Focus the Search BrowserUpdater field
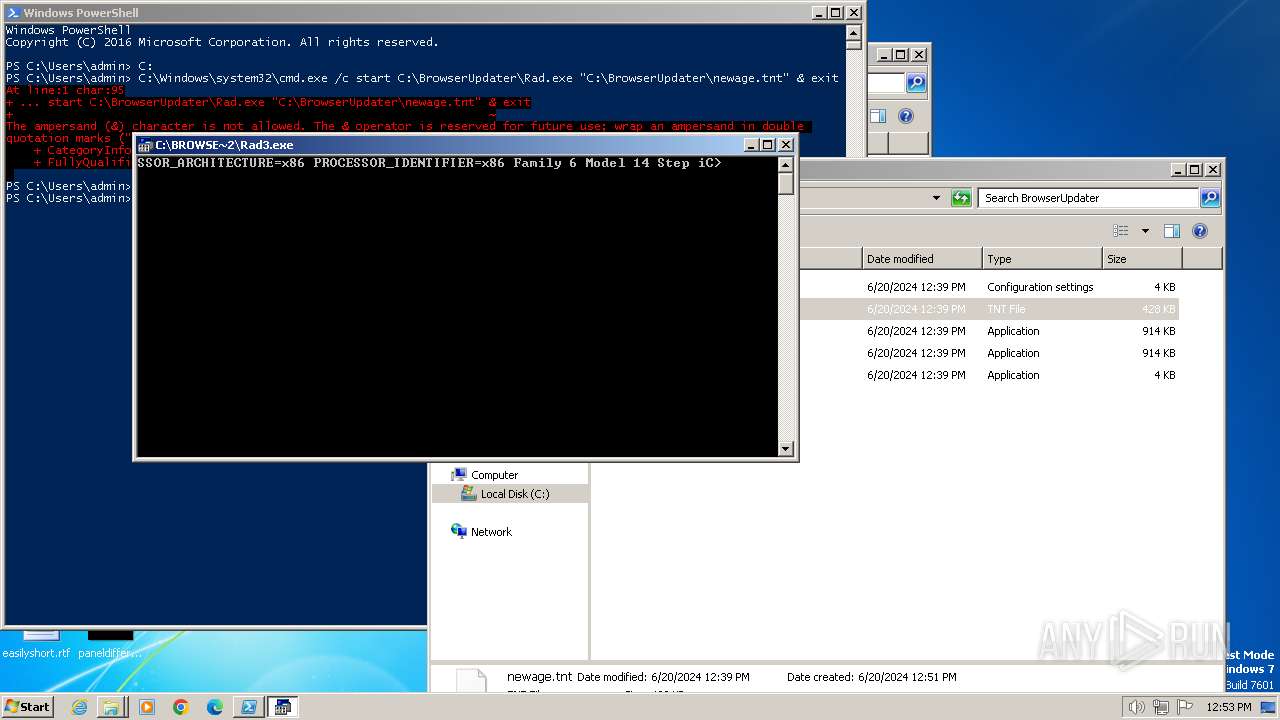Viewport: 1280px width, 720px height. pyautogui.click(x=1089, y=198)
